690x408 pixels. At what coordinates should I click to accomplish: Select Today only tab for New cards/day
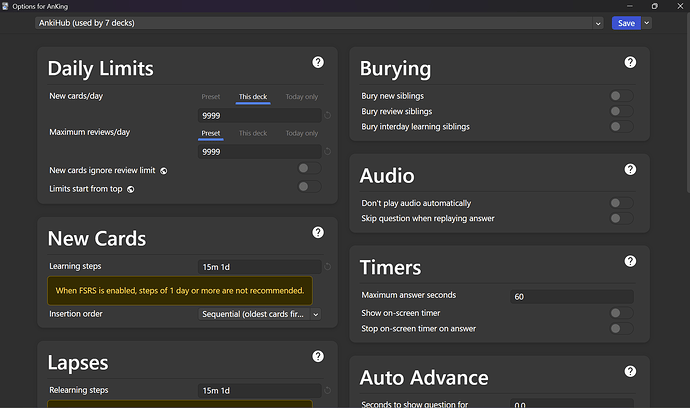coord(301,97)
